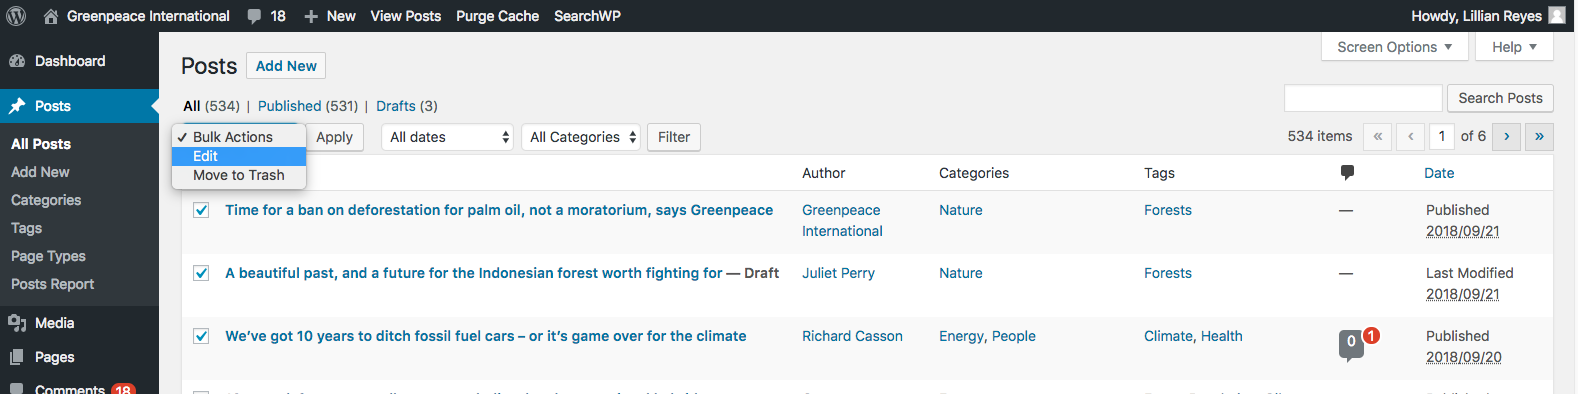Sort by the comments bubble column icon
The height and width of the screenshot is (394, 1578).
[x=1347, y=172]
